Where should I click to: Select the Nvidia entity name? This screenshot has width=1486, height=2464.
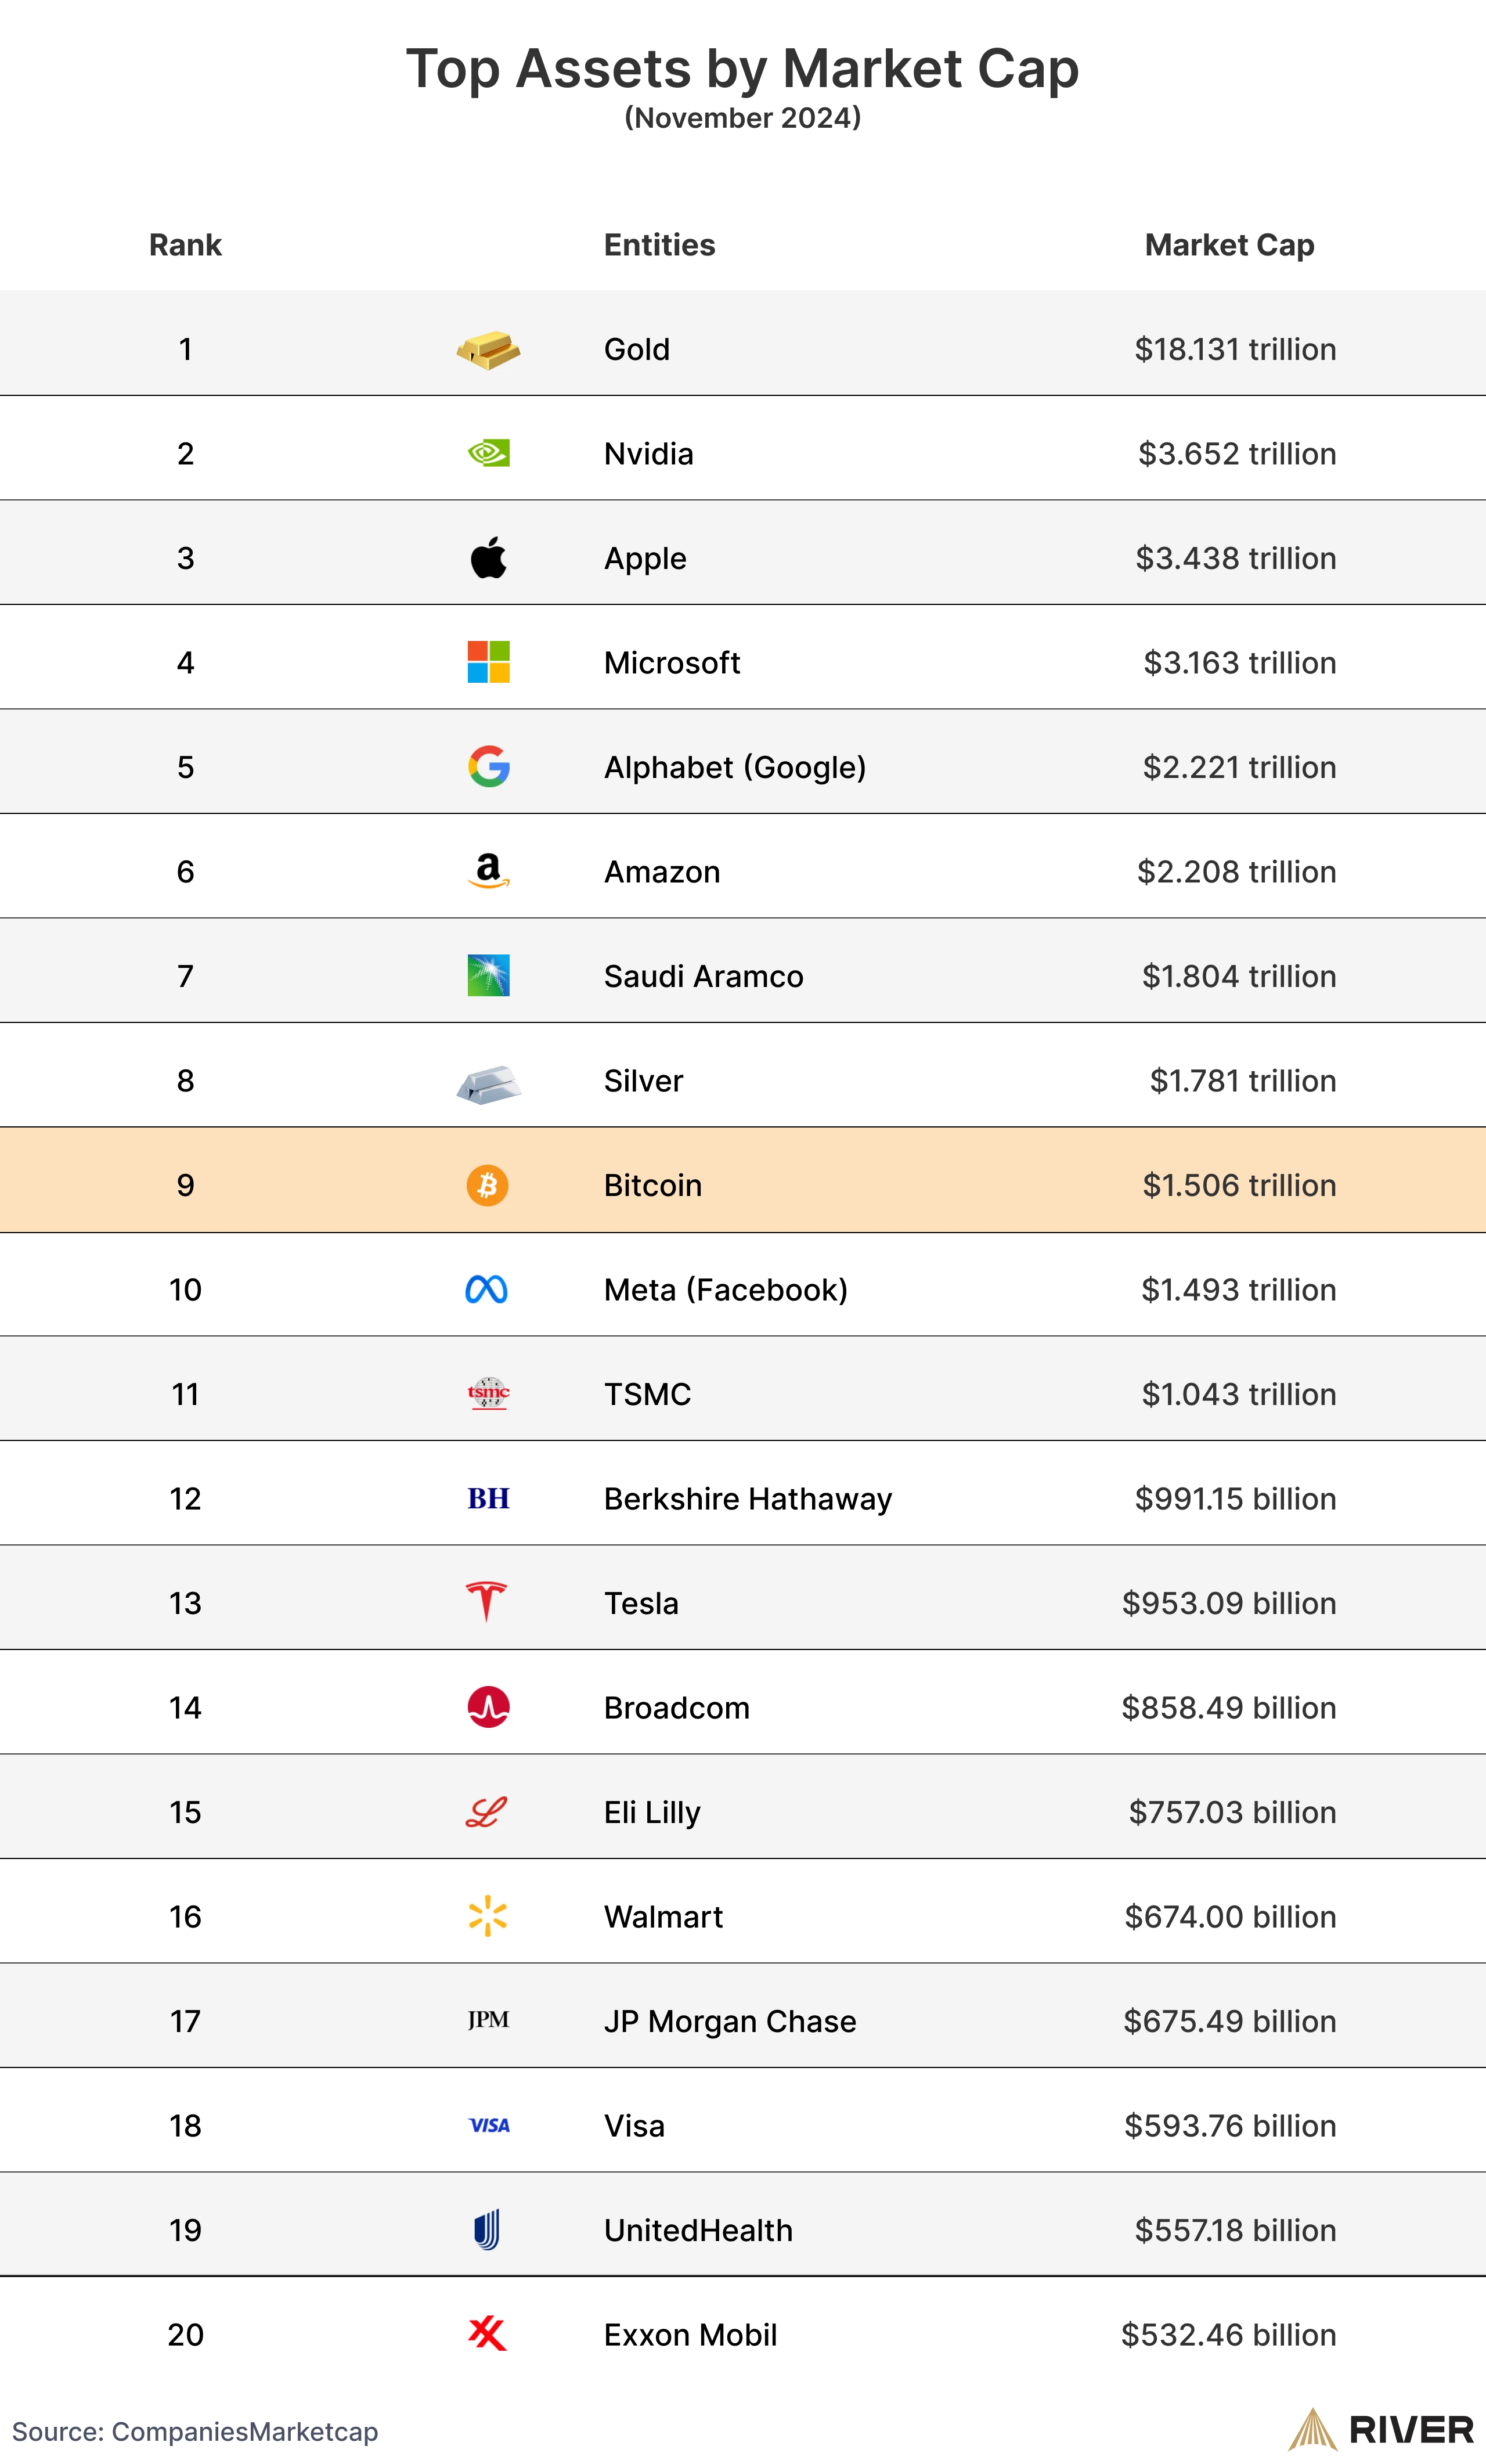pos(648,453)
